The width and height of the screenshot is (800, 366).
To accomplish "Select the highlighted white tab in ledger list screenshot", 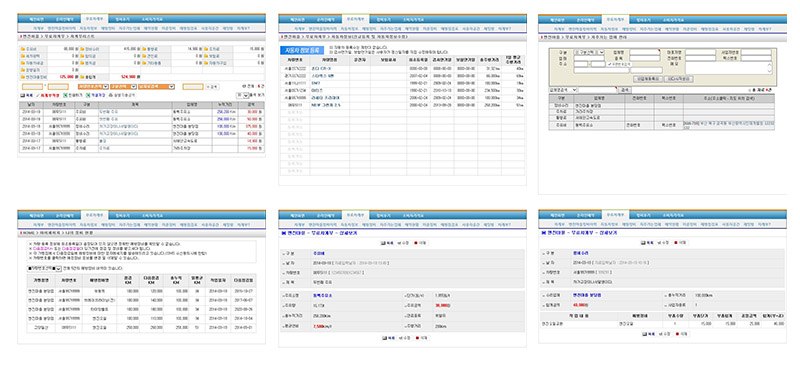I will [x=95, y=19].
